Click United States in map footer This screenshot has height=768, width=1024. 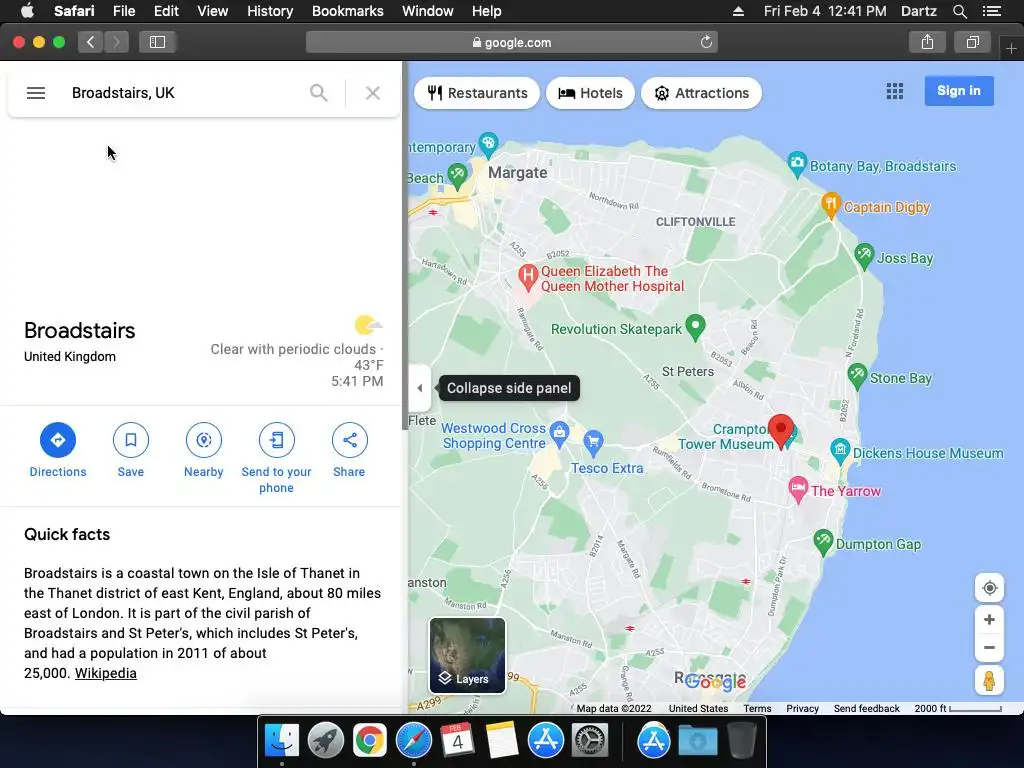[x=698, y=709]
